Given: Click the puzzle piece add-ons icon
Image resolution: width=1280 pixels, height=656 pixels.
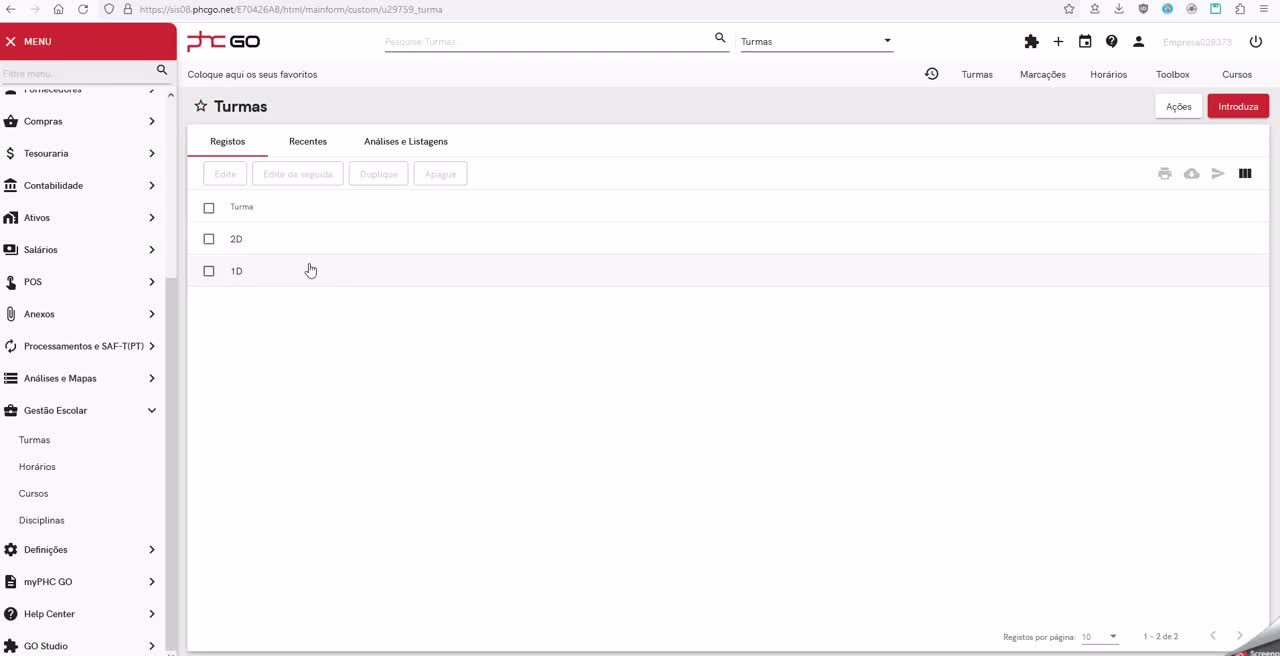Looking at the screenshot, I should (1031, 42).
